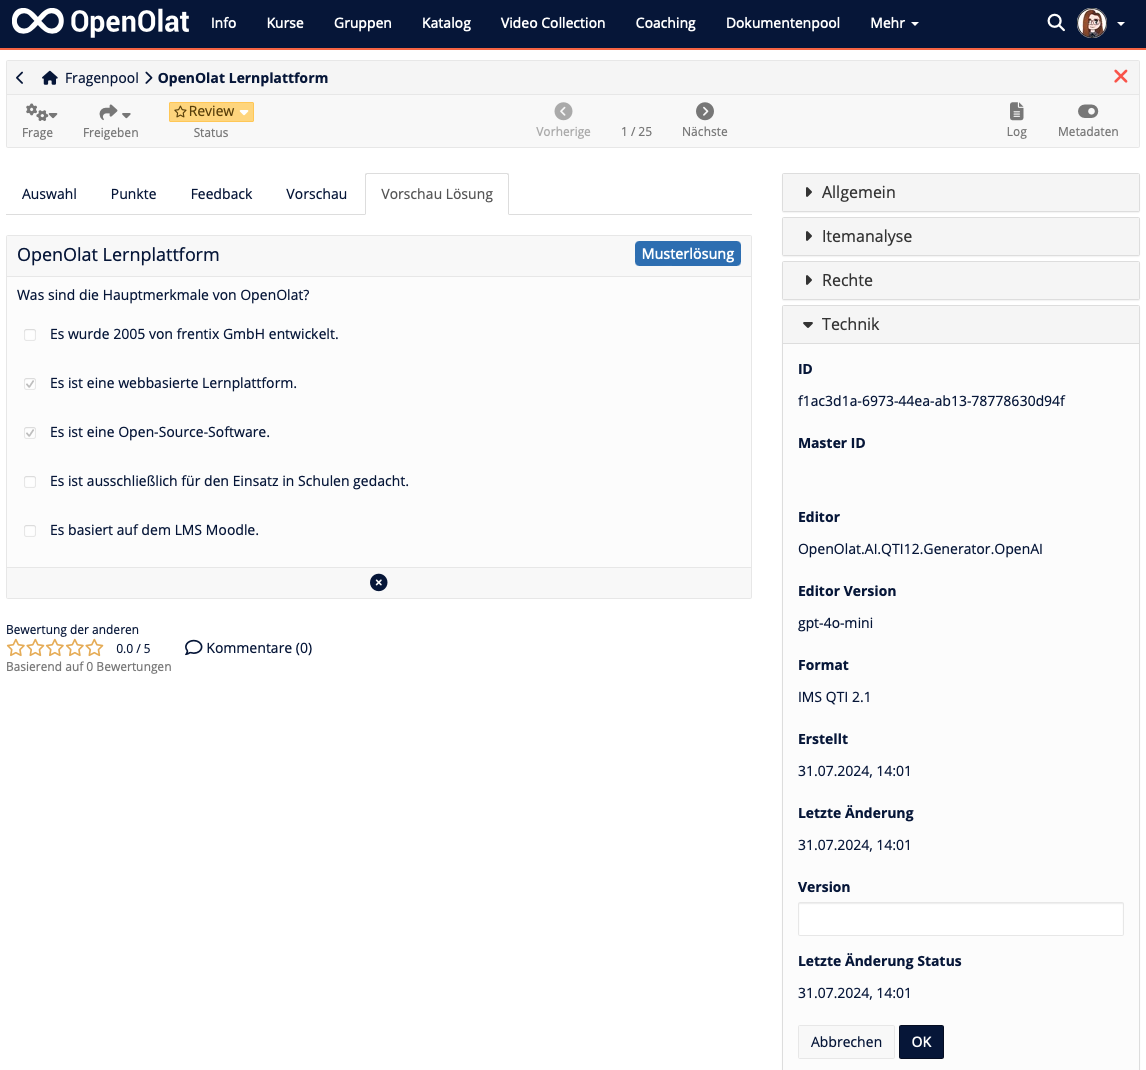Open Kommentare (0) link
The width and height of the screenshot is (1146, 1070).
coord(249,648)
